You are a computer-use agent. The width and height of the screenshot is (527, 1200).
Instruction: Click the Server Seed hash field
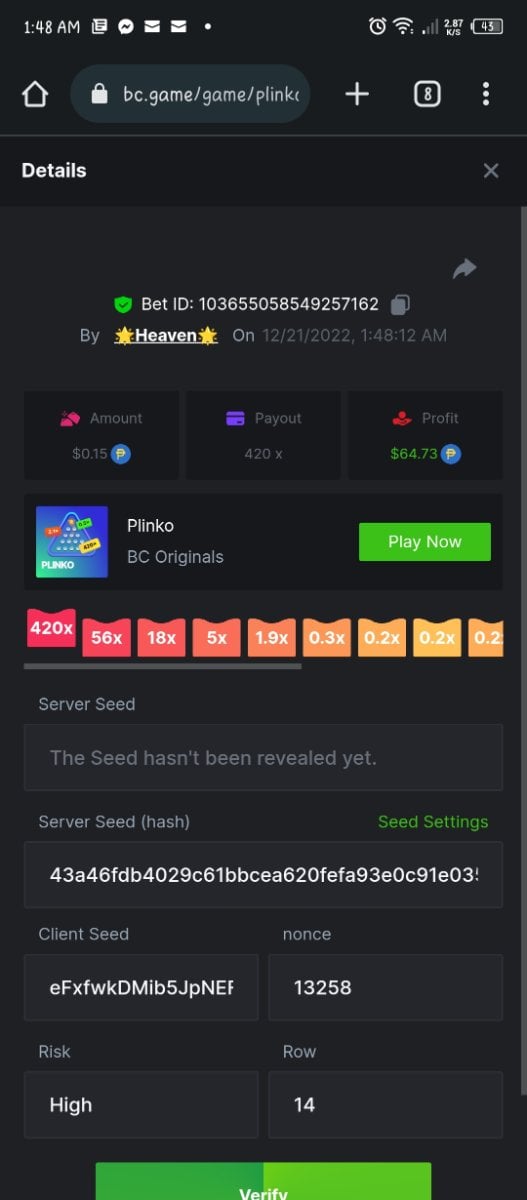coord(263,874)
